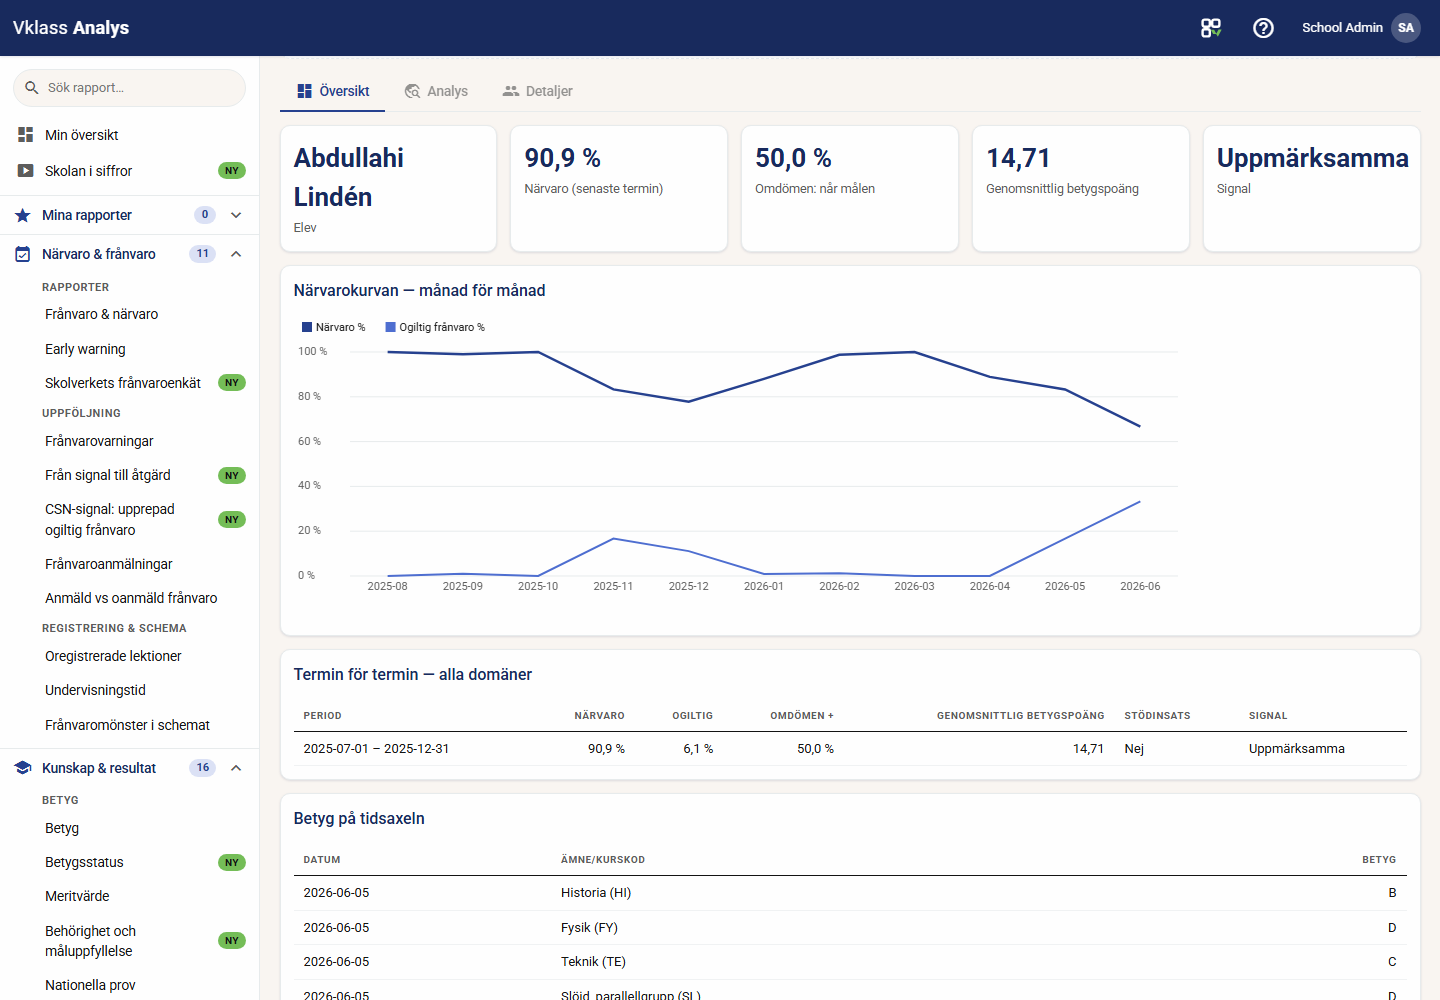Toggle the Närvaro % legend series
Image resolution: width=1440 pixels, height=1000 pixels.
click(x=334, y=327)
